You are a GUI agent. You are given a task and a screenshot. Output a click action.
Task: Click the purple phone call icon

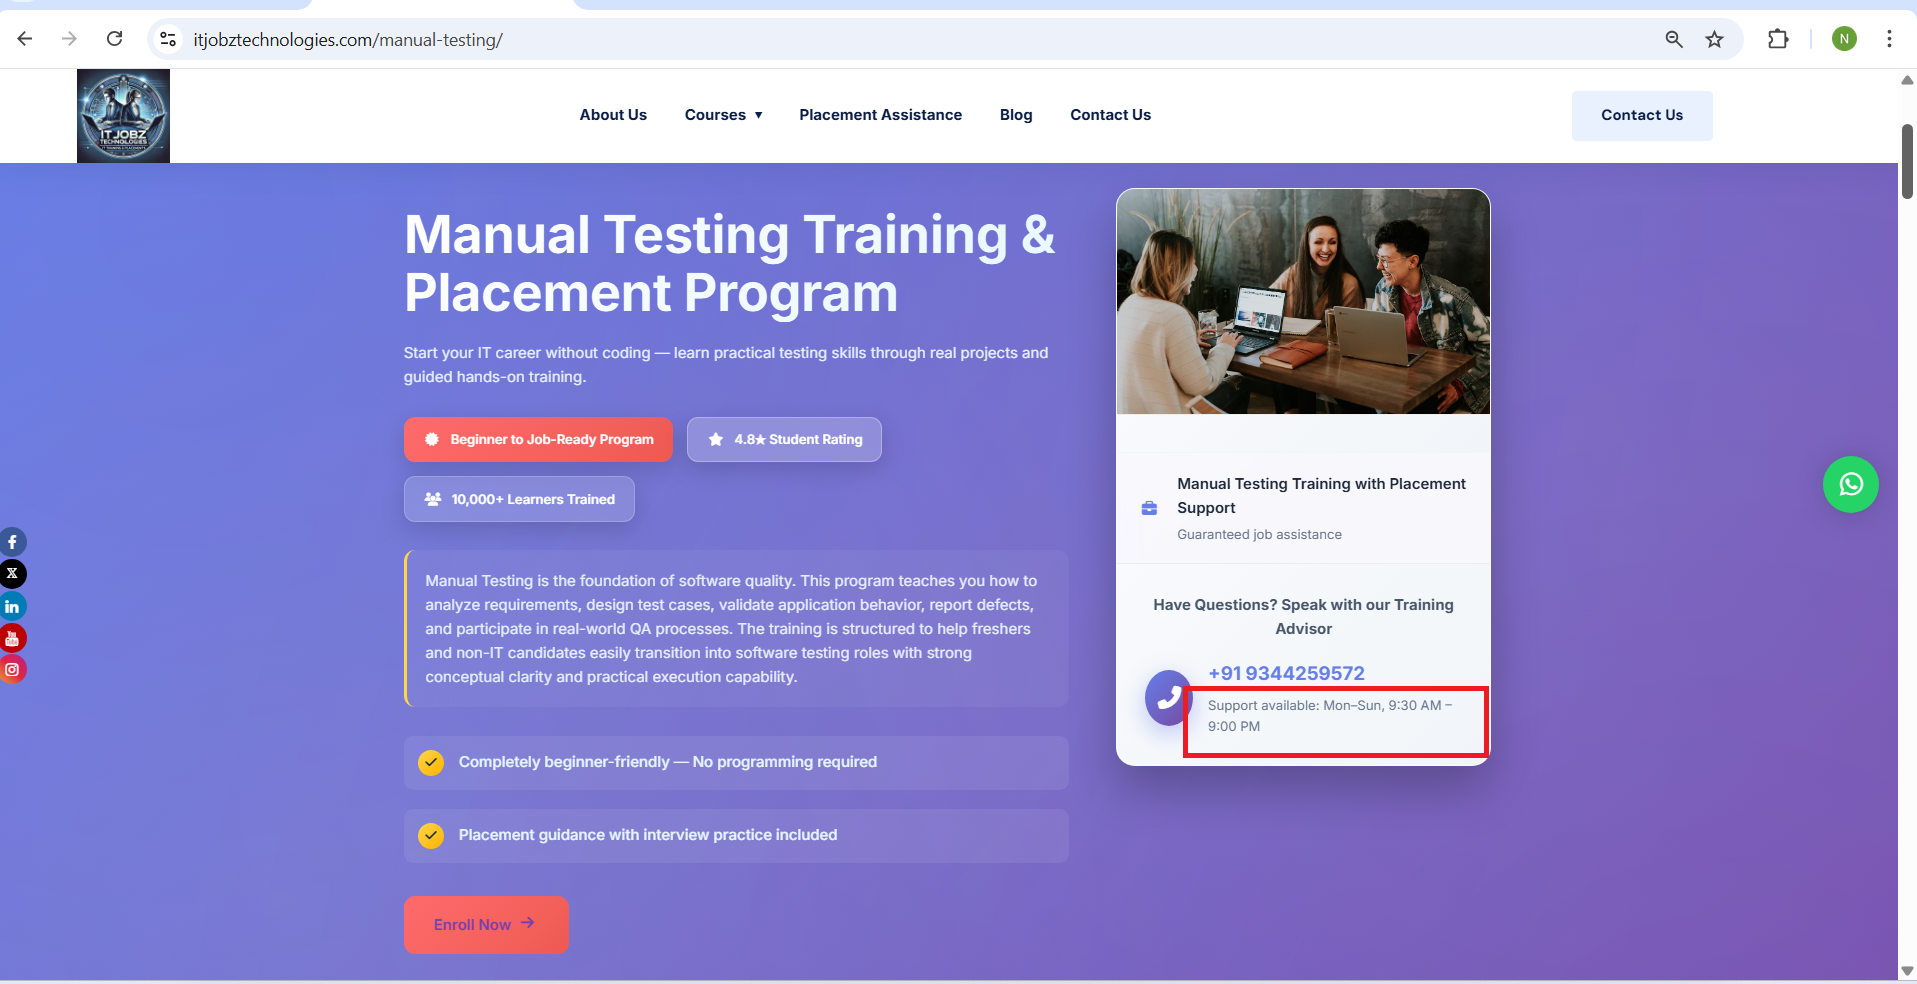click(1167, 698)
